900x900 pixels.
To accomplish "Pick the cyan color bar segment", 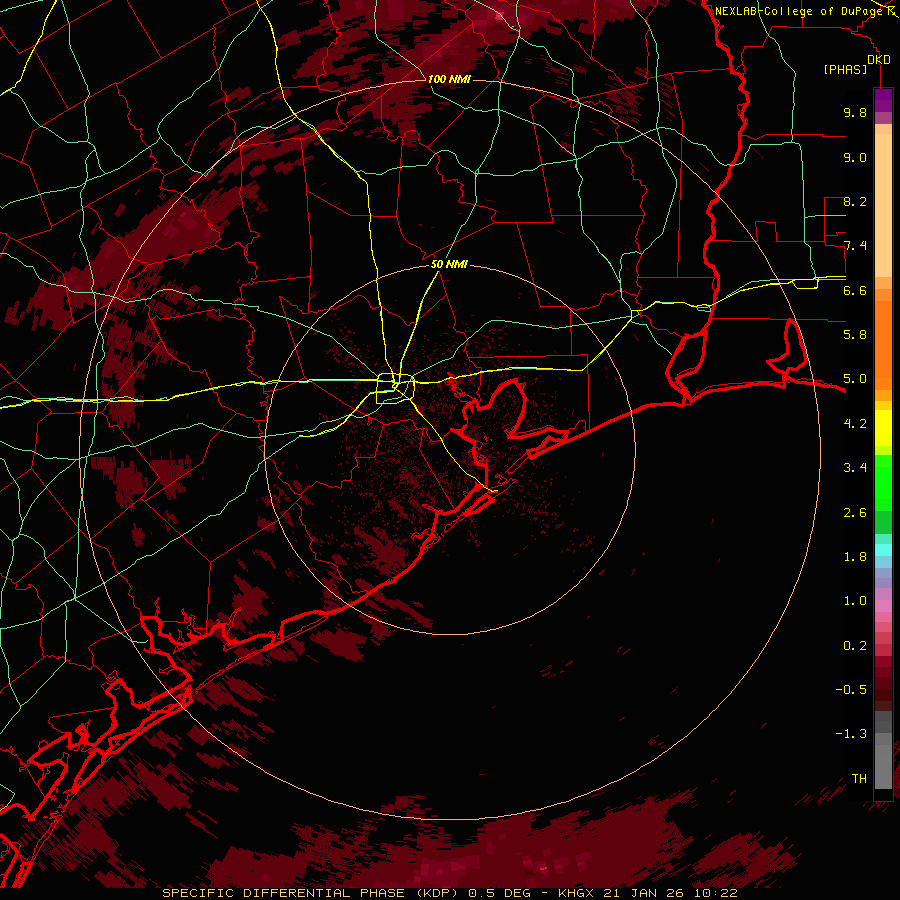I will [x=883, y=550].
